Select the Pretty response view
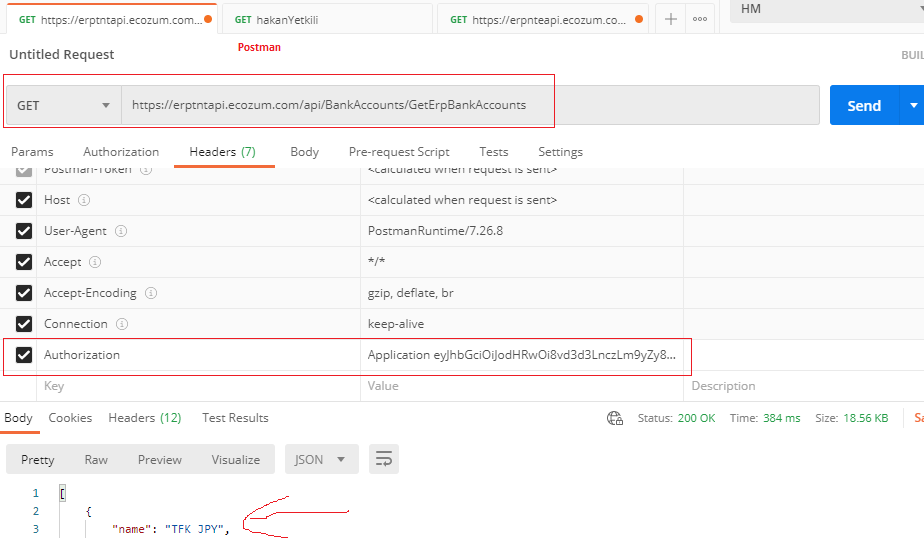 (38, 459)
